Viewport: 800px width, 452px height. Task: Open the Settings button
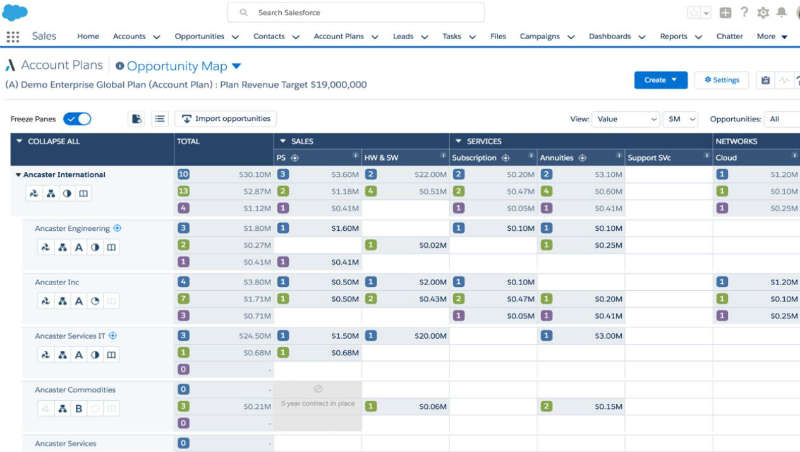(722, 80)
